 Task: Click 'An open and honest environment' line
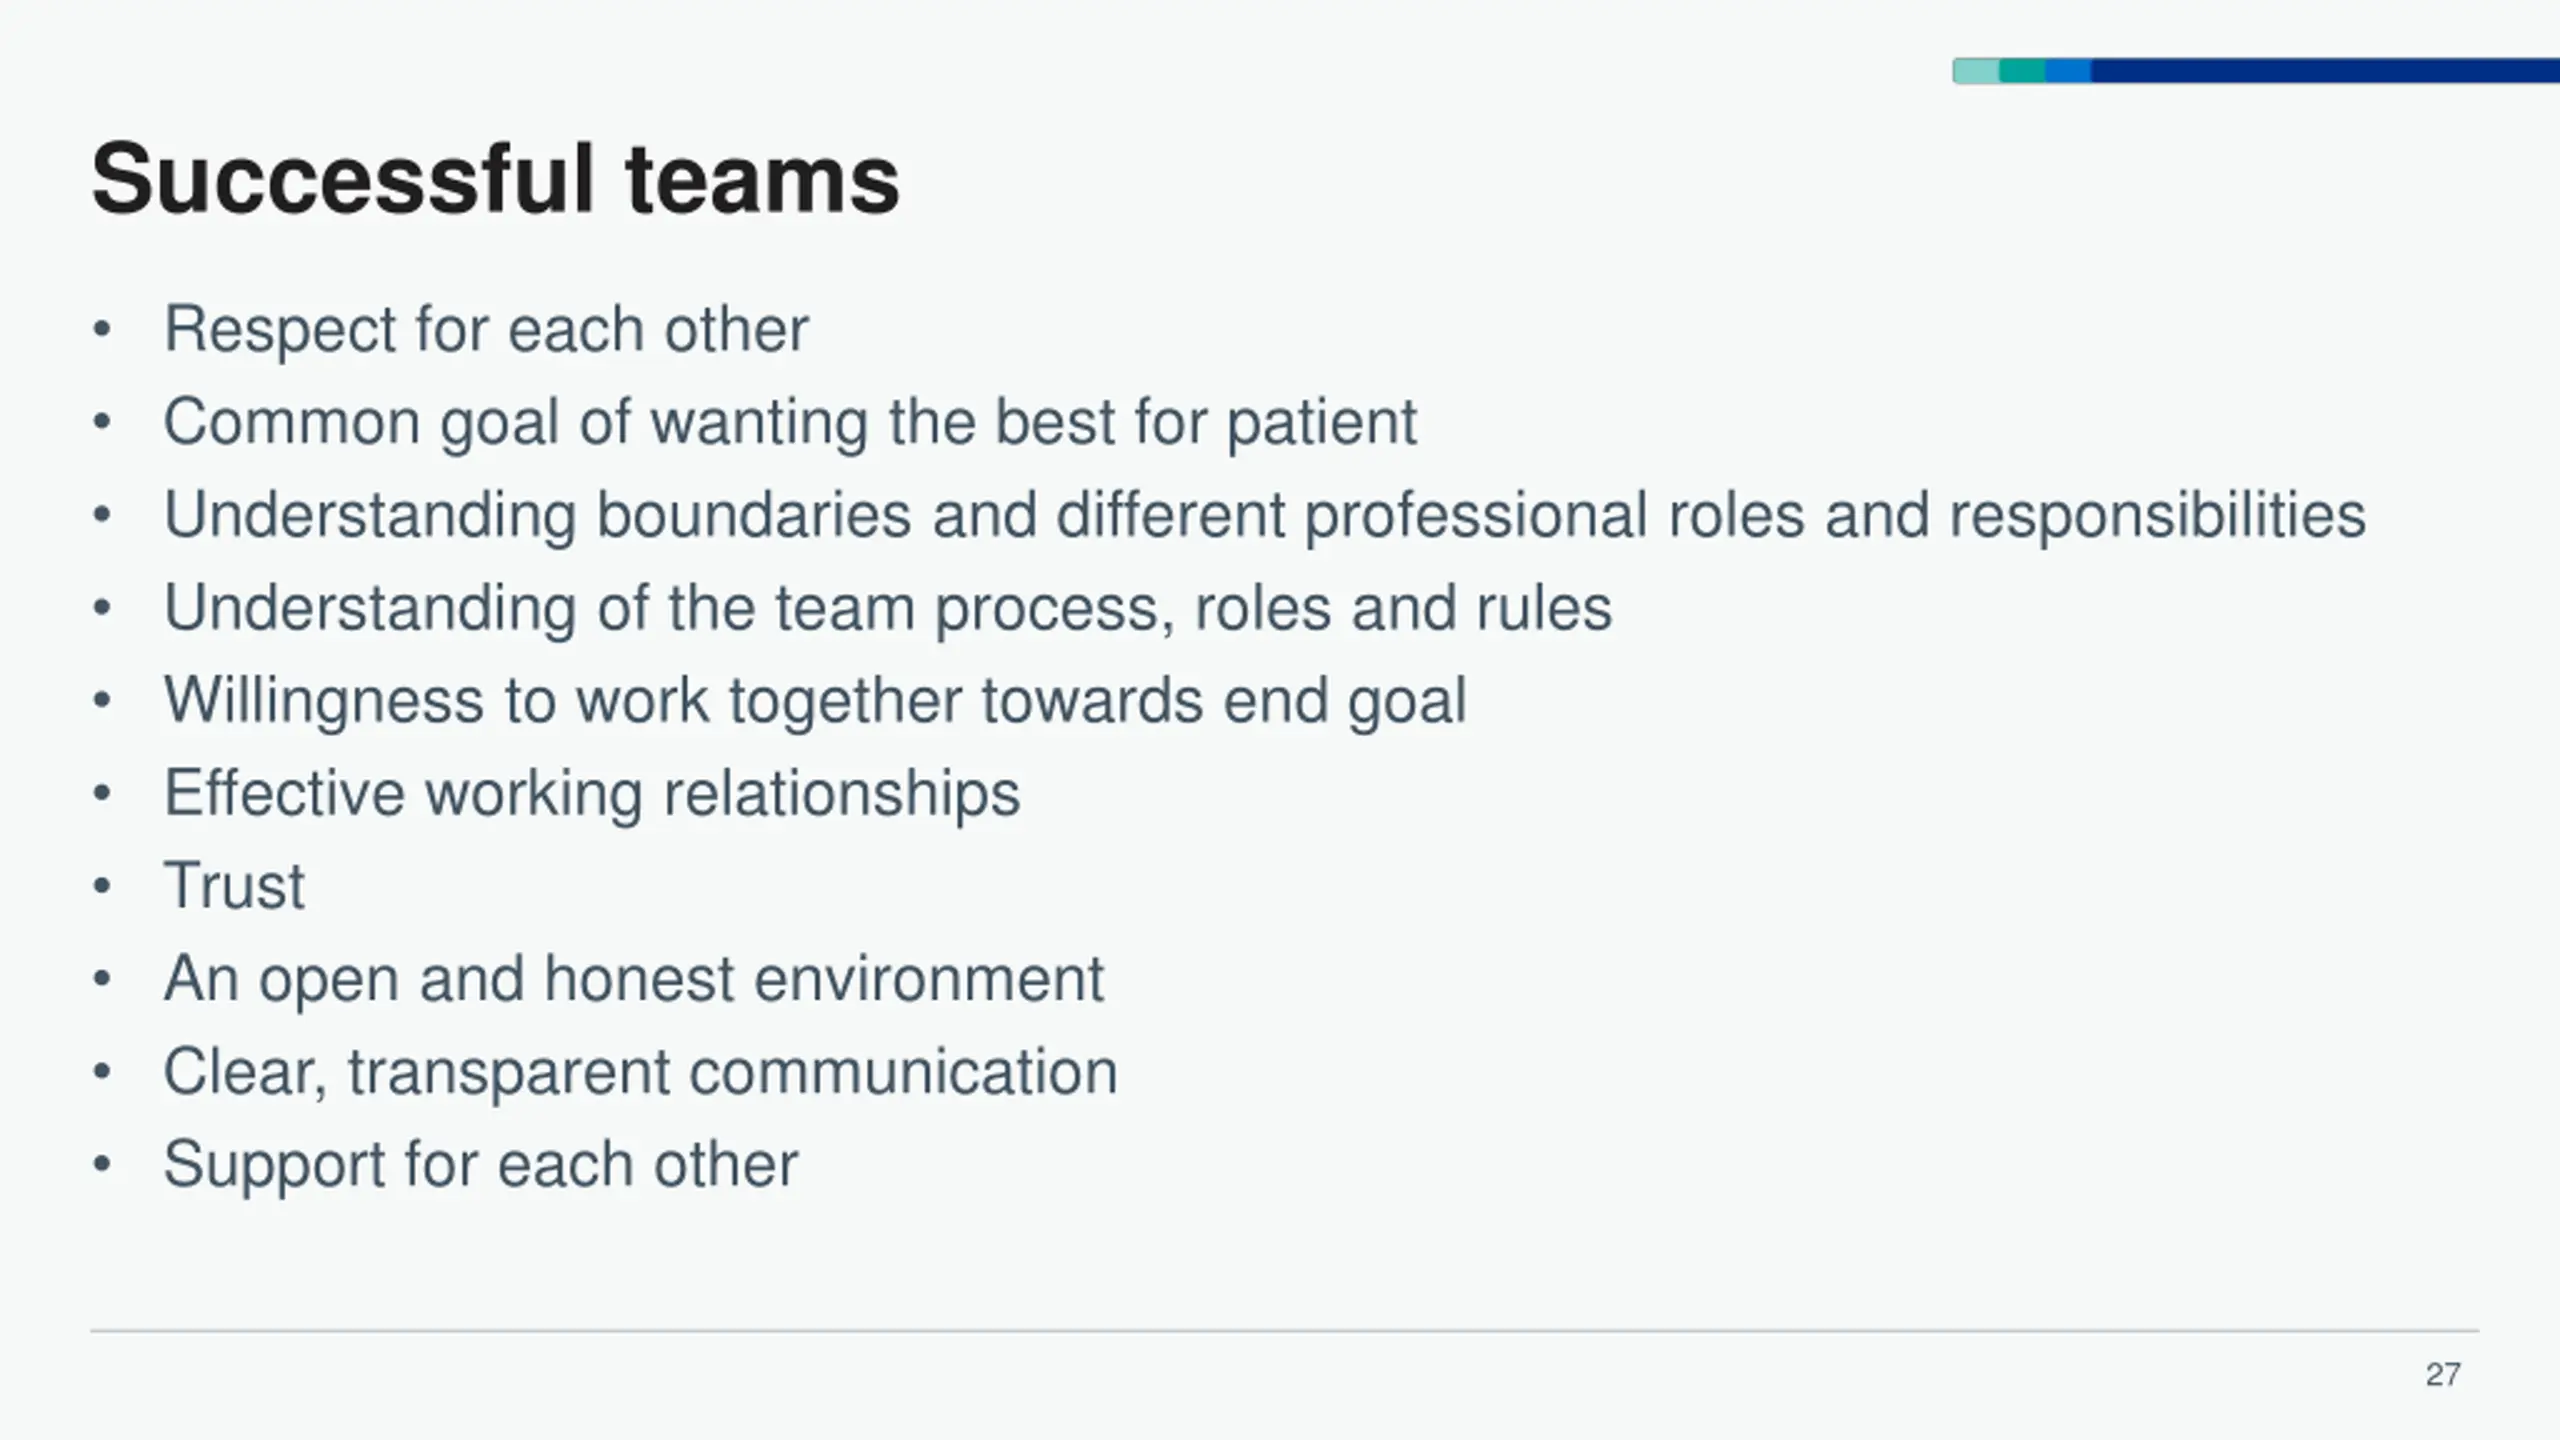[634, 979]
